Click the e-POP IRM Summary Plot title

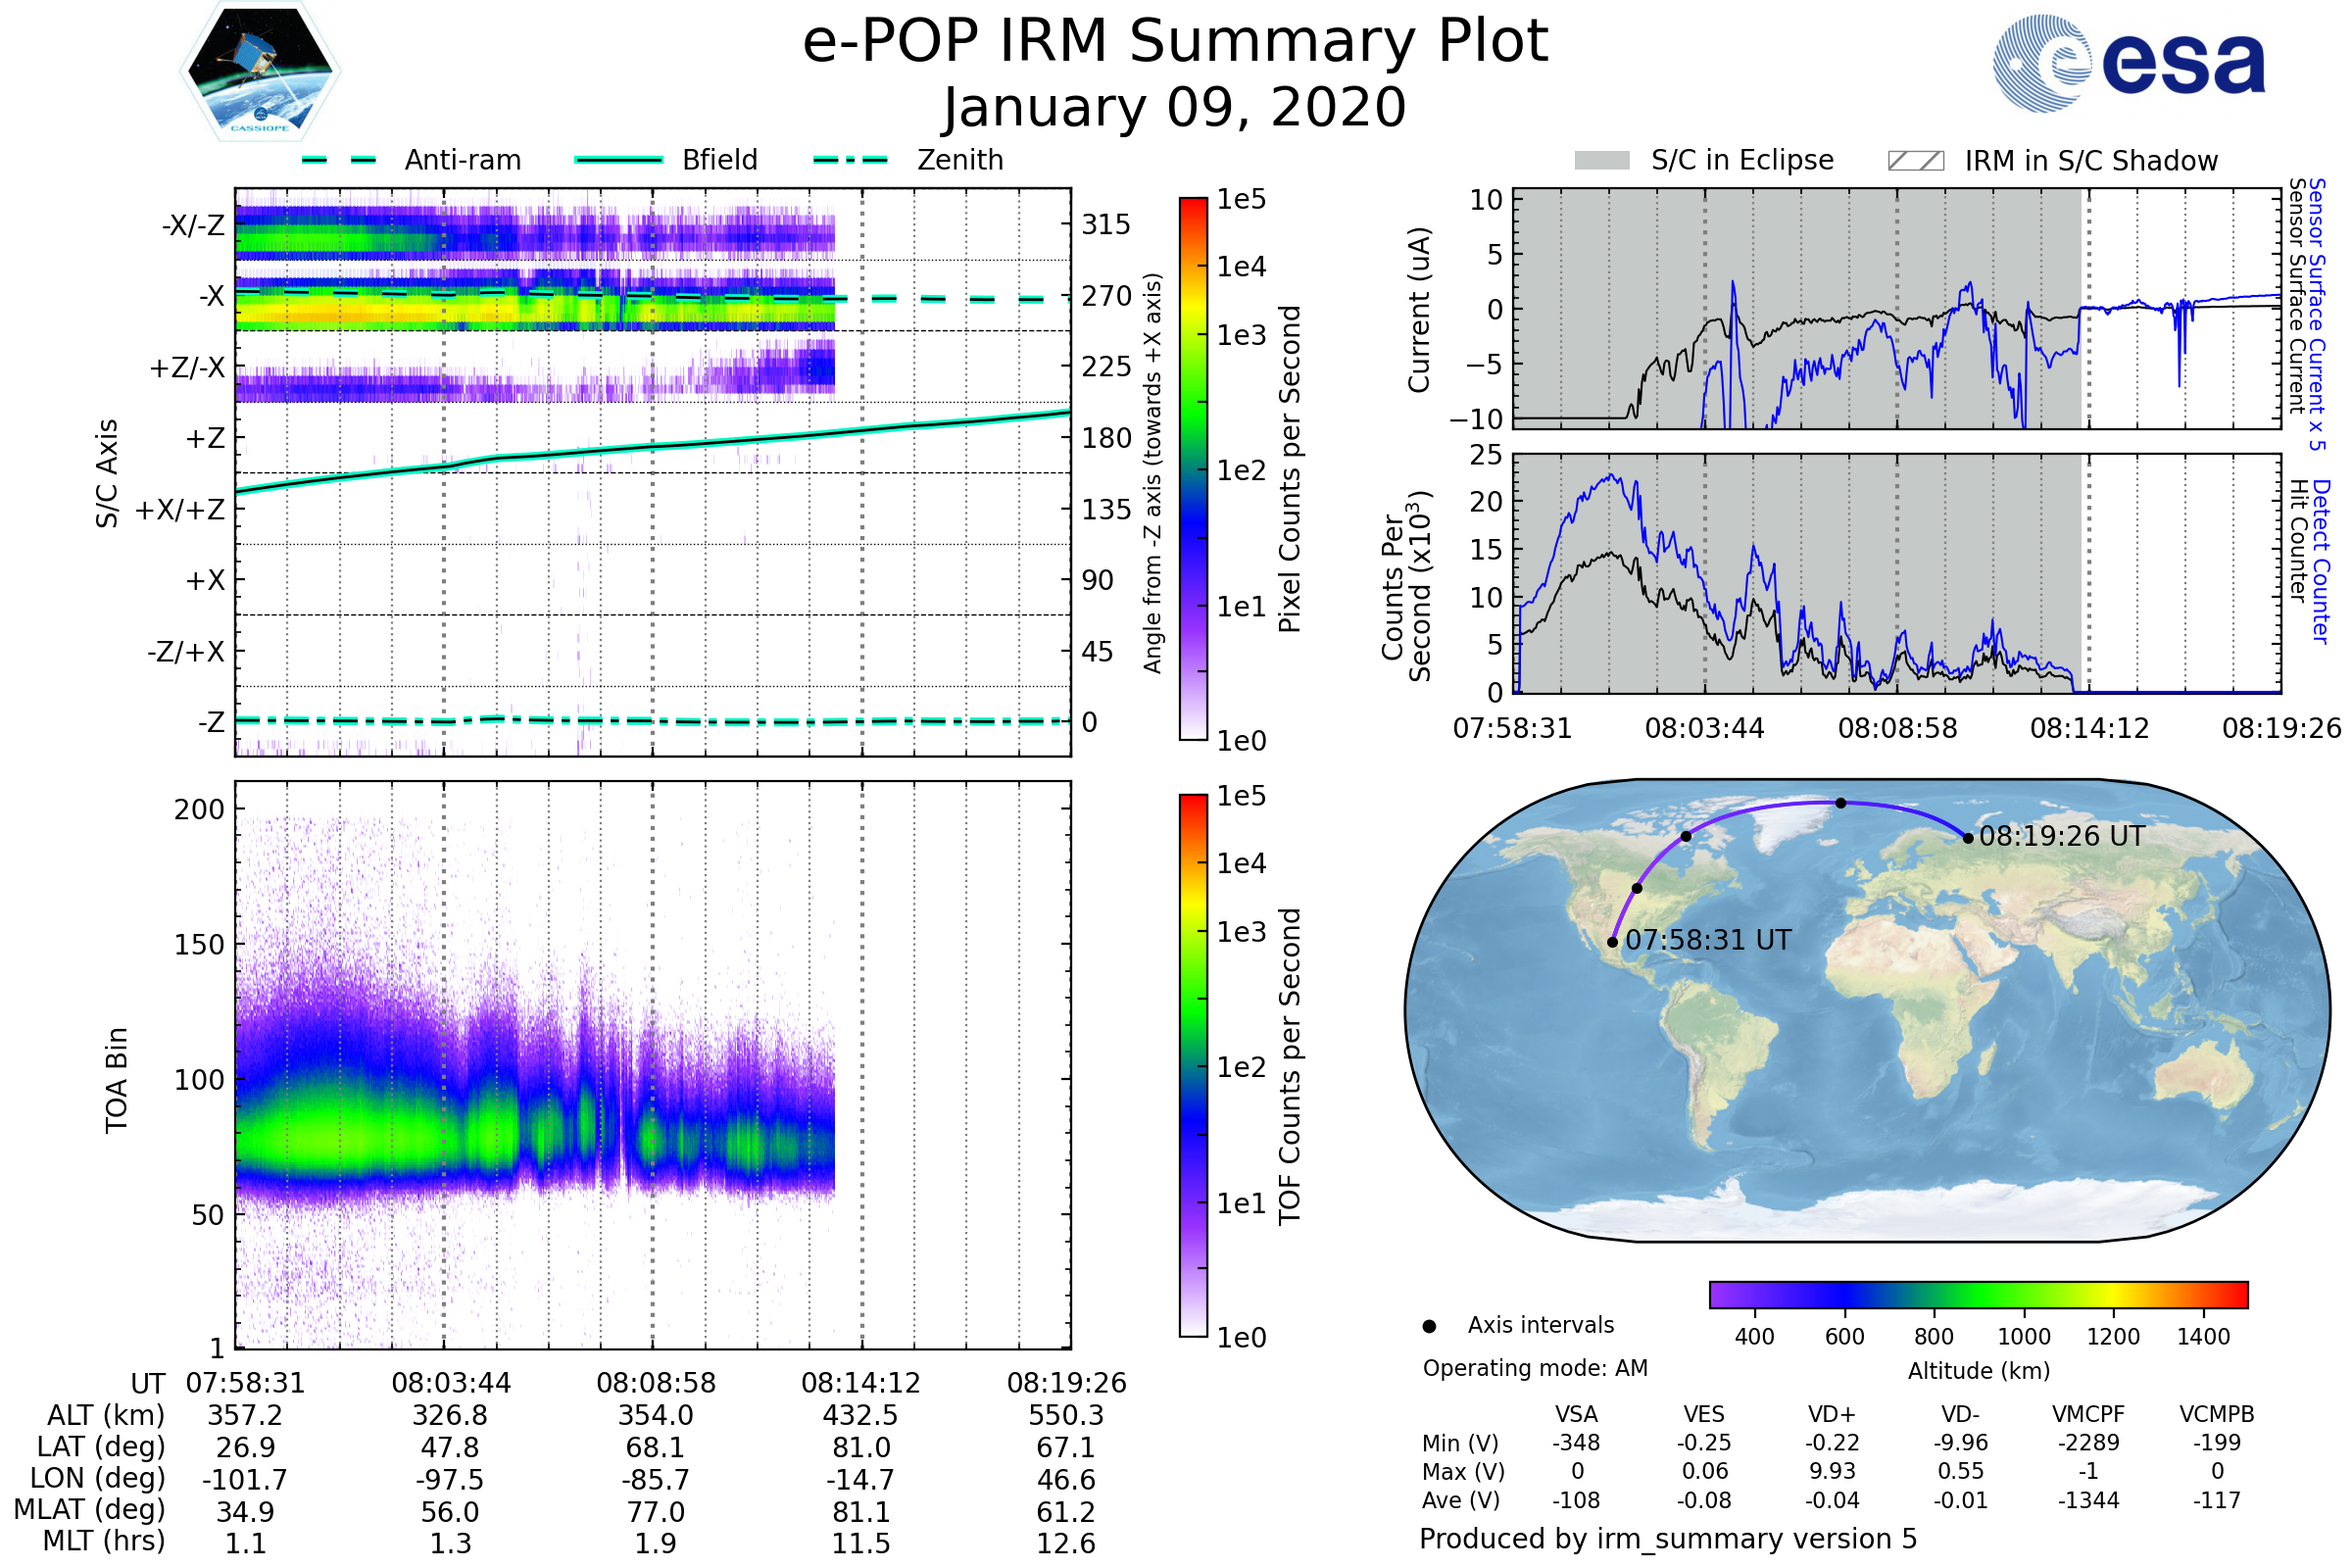coord(1175,42)
